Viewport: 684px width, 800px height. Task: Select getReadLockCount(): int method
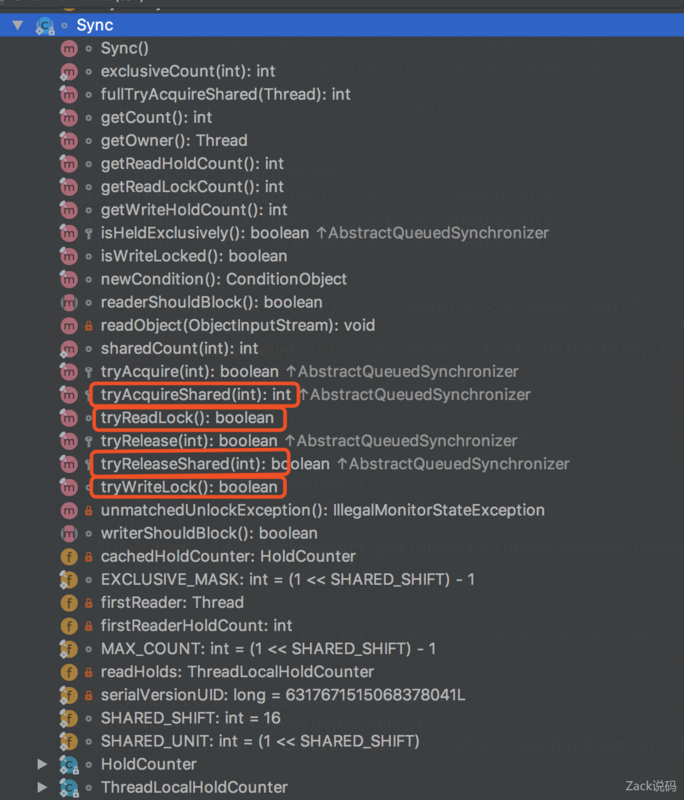tap(192, 187)
